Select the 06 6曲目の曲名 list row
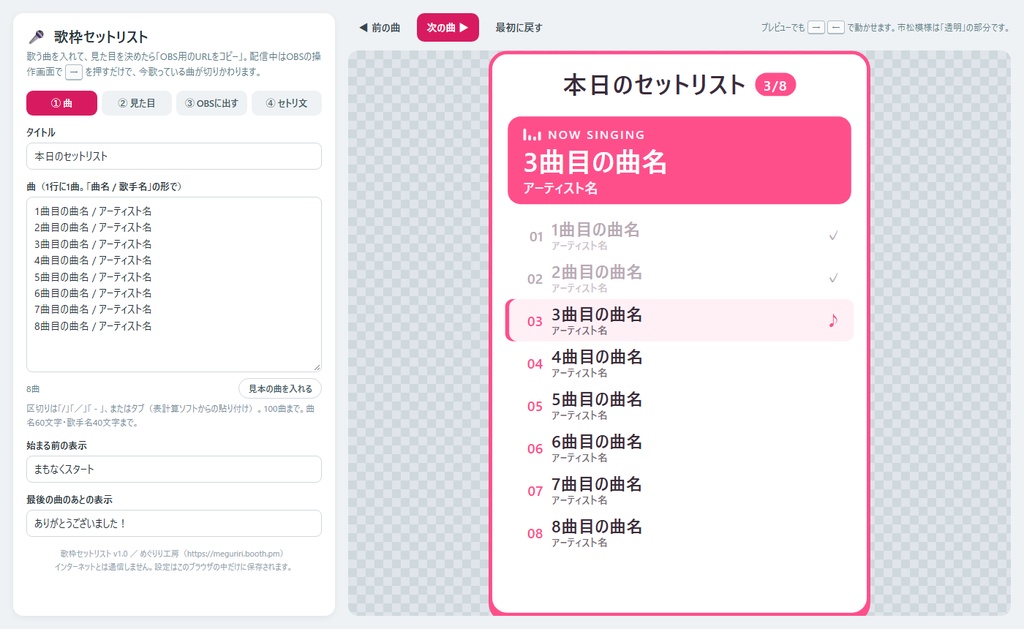 (x=680, y=448)
